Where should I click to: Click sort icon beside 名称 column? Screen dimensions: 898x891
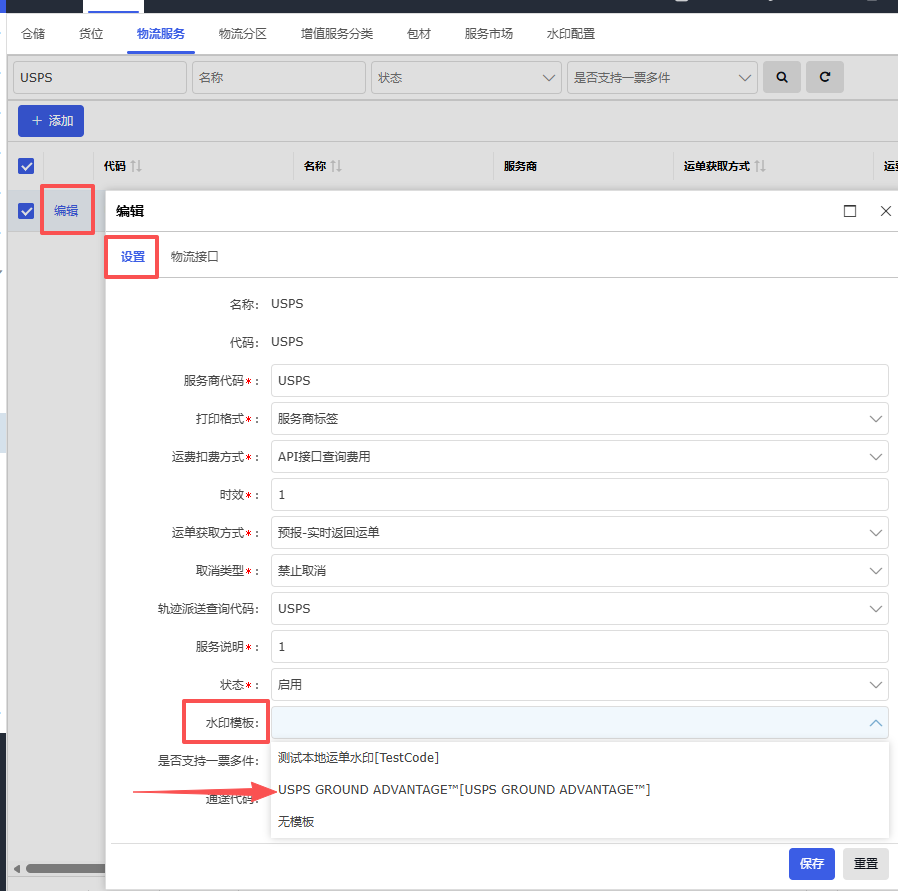coord(337,166)
